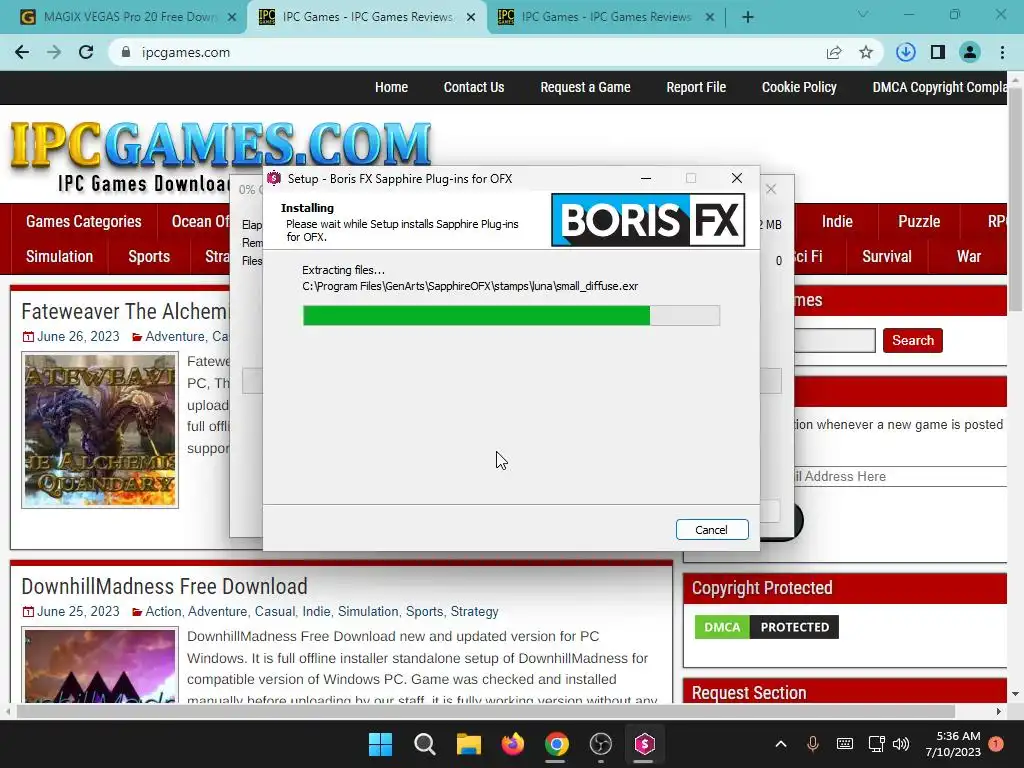This screenshot has height=768, width=1024.
Task: Click the share page icon in address bar
Action: tap(834, 52)
